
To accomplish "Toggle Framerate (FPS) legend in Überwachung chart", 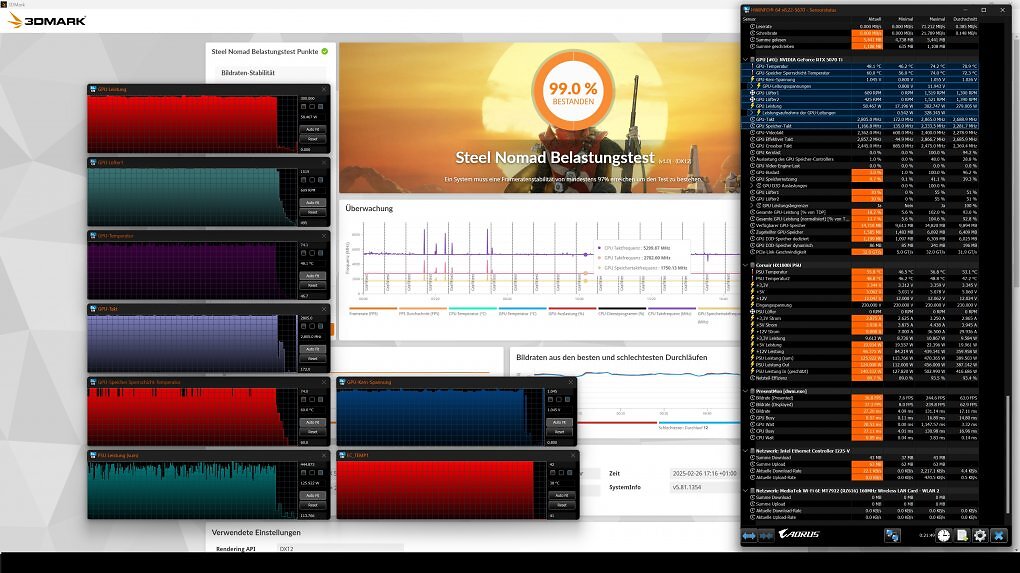I will click(x=373, y=313).
